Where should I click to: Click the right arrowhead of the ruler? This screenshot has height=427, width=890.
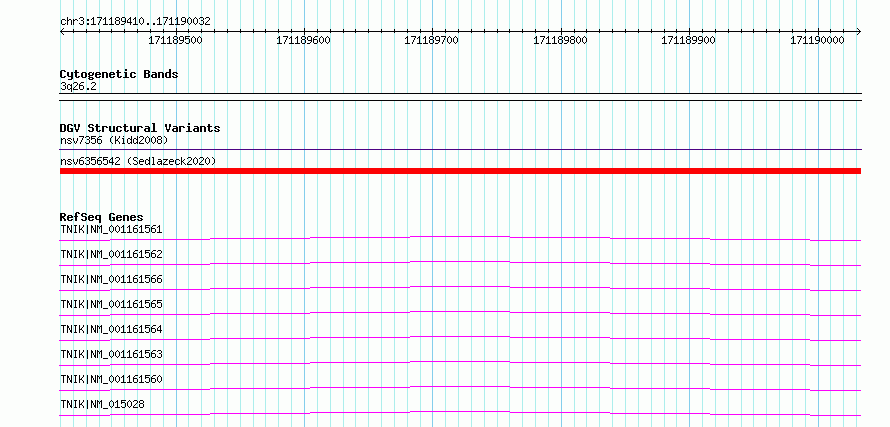[859, 32]
